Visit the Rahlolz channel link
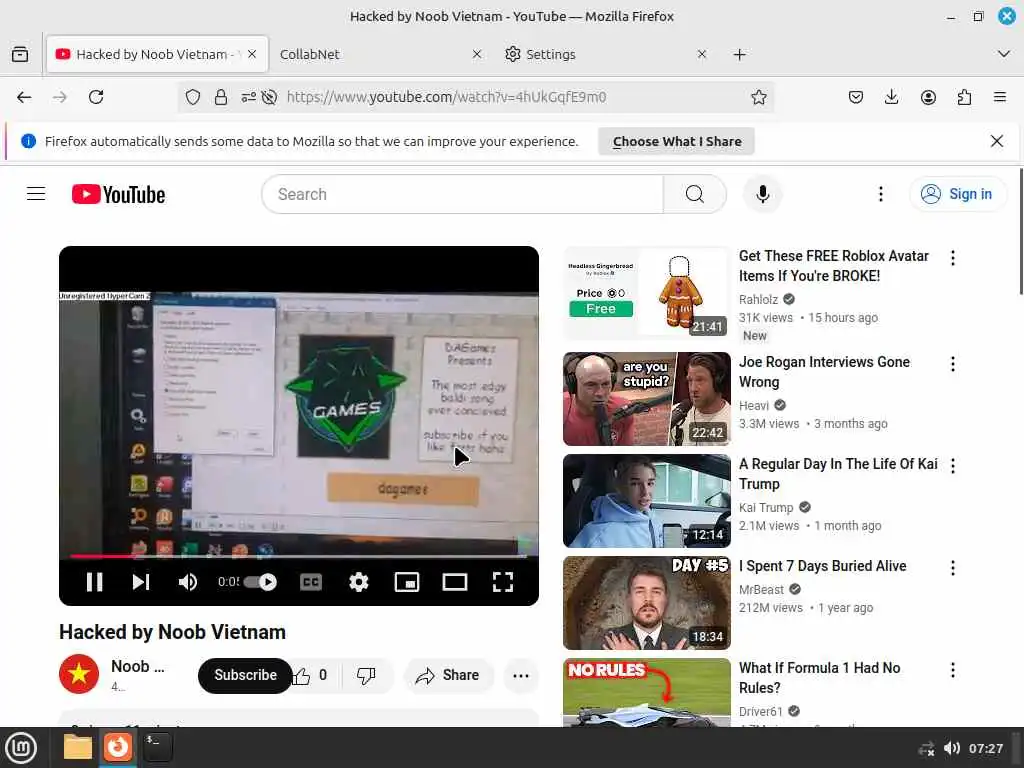1024x768 pixels. coord(758,300)
